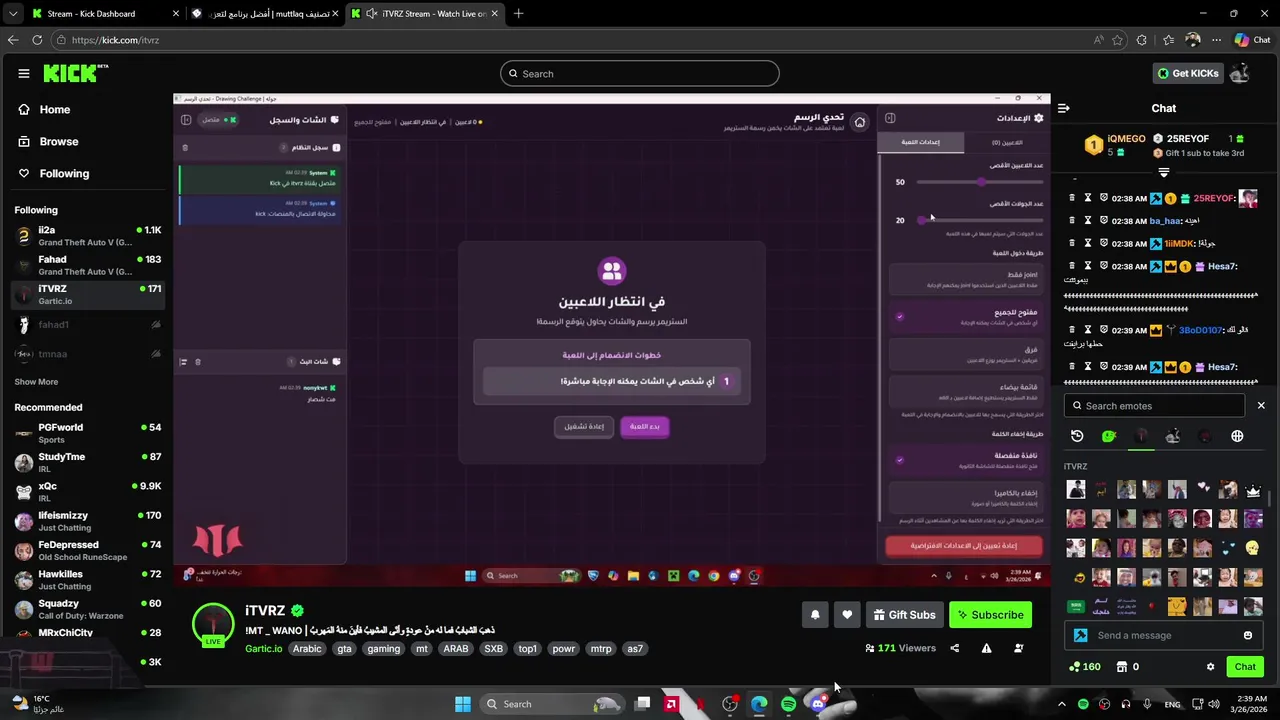Open xQc channel in Recommended
The height and width of the screenshot is (720, 1280).
87,491
